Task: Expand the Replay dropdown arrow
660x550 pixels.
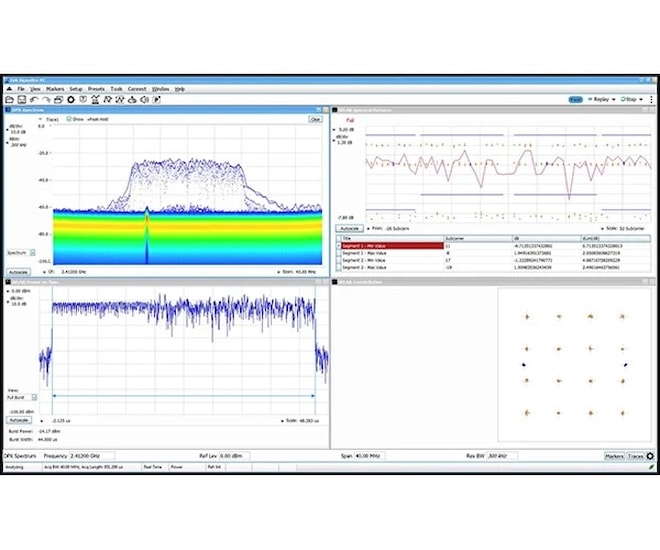Action: [614, 99]
